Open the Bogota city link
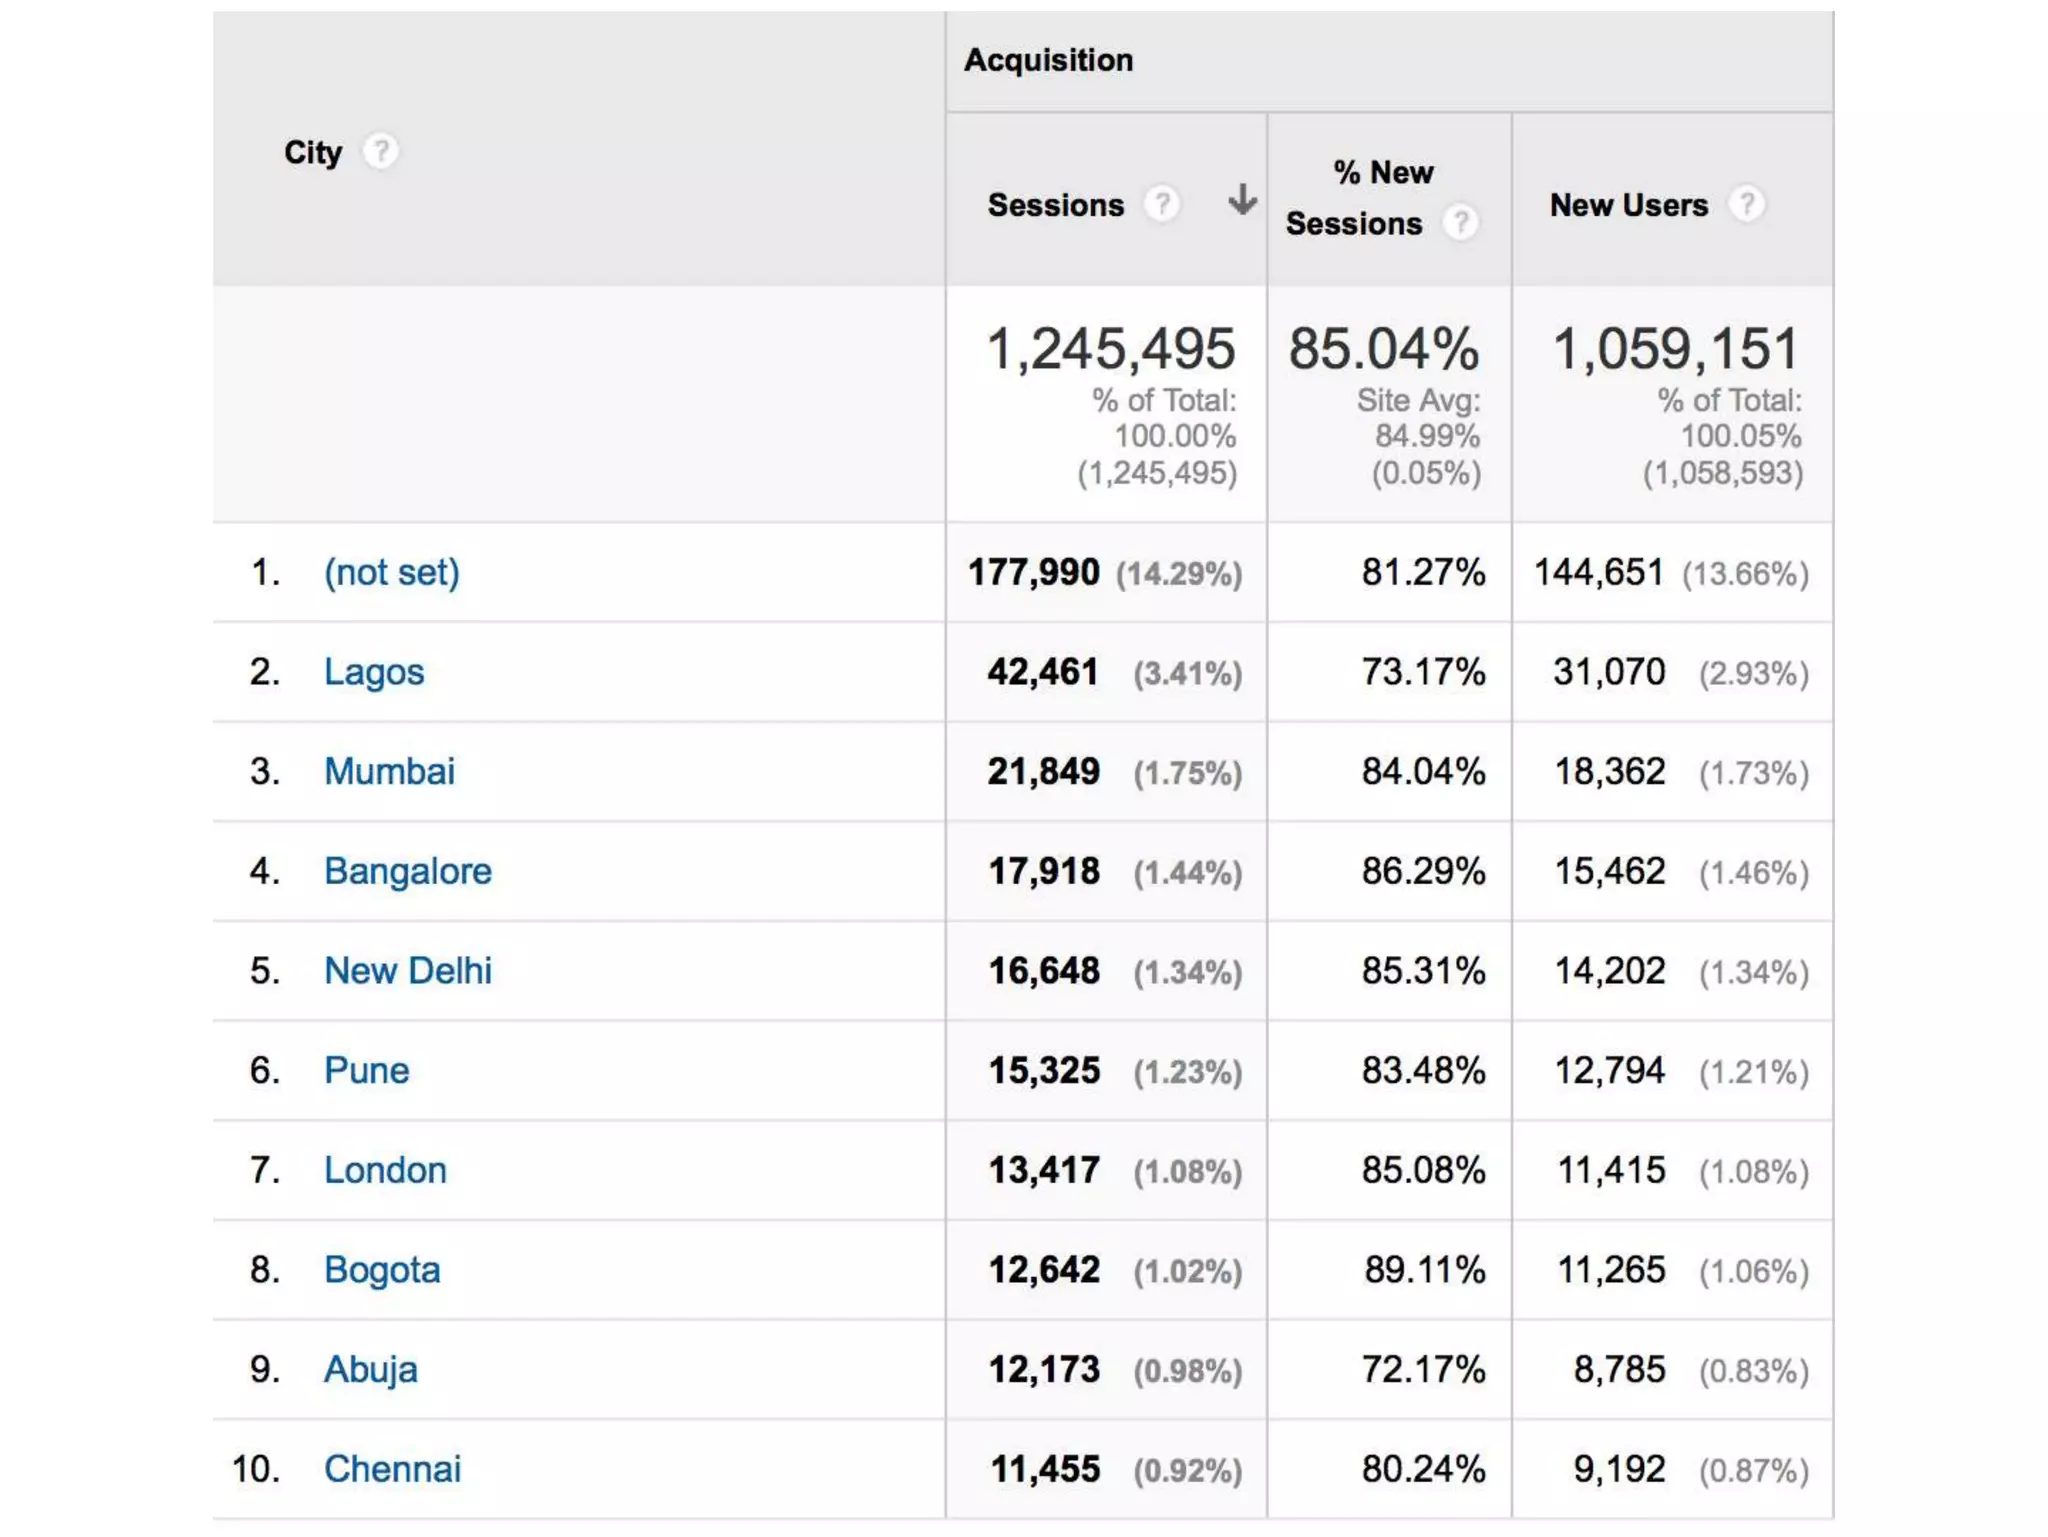This screenshot has height=1537, width=2048. [x=382, y=1270]
